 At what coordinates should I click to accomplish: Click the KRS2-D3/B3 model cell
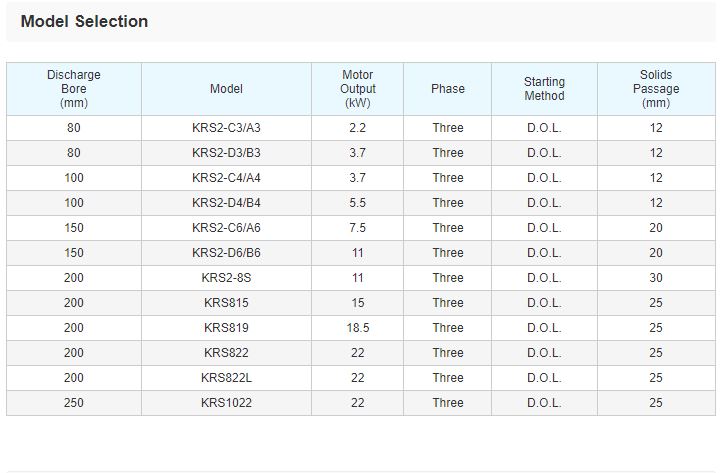[226, 153]
